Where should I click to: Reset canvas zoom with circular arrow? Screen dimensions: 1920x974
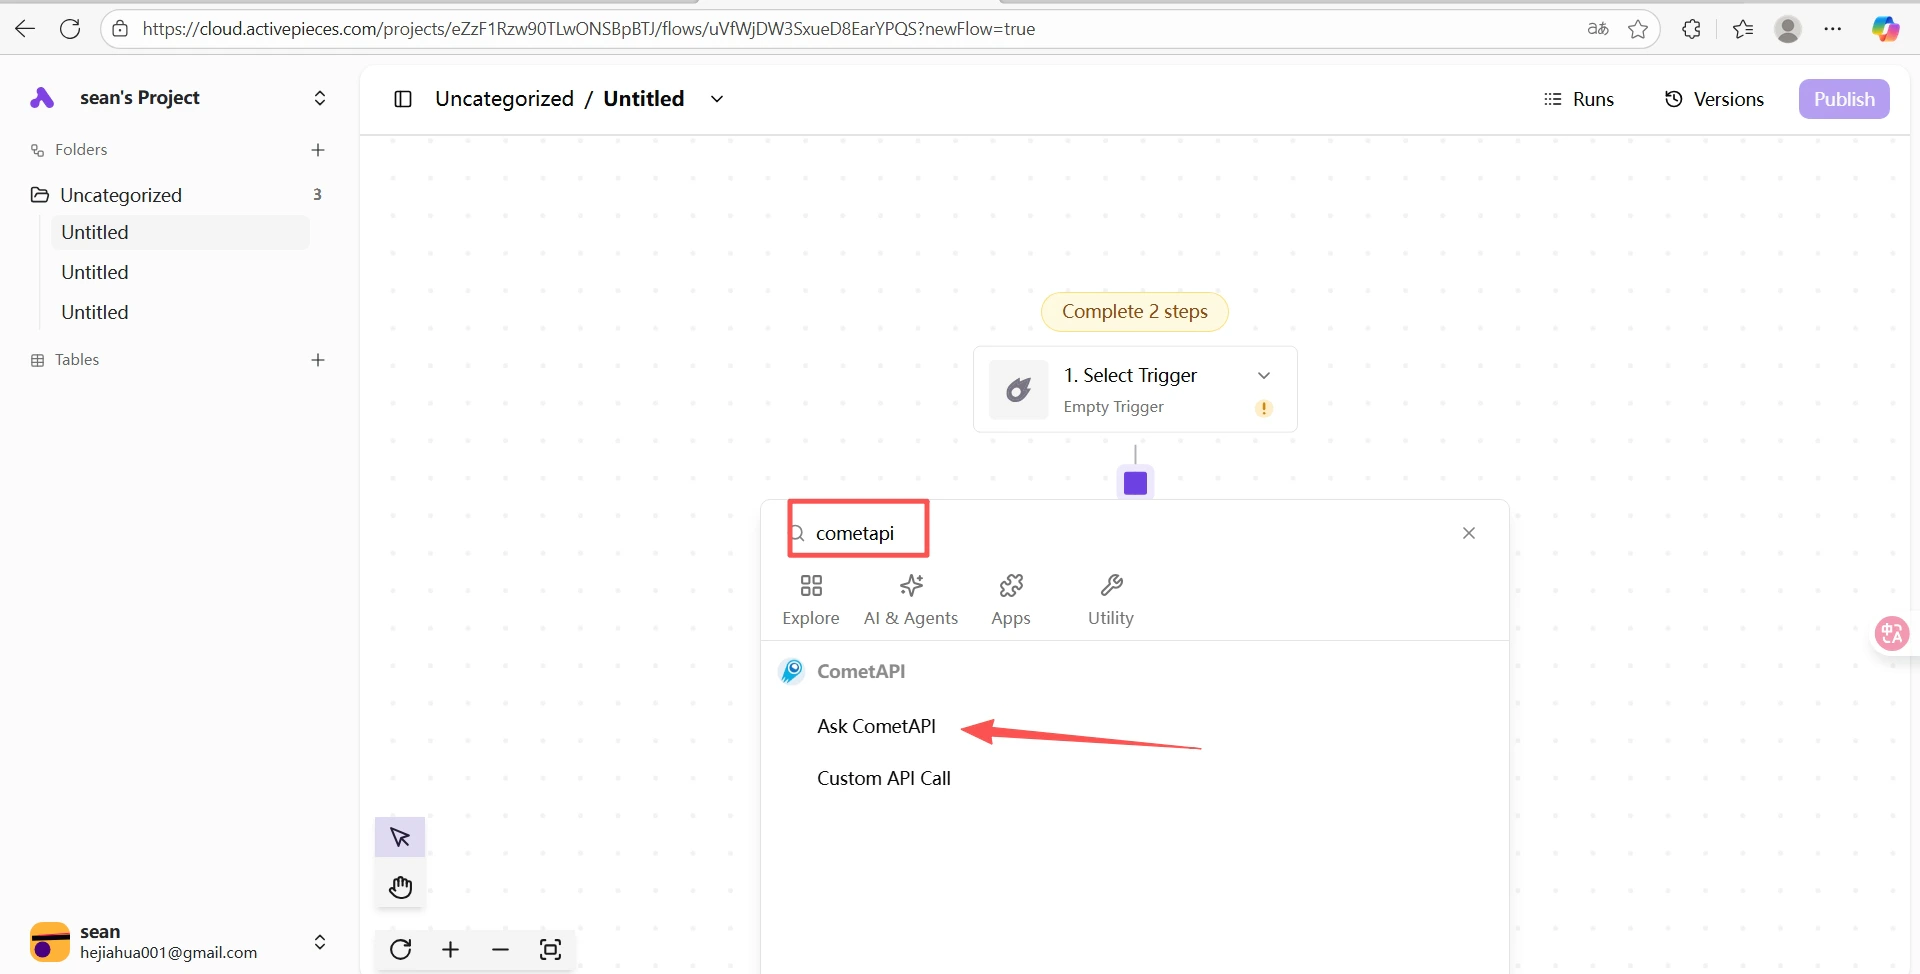[x=401, y=949]
